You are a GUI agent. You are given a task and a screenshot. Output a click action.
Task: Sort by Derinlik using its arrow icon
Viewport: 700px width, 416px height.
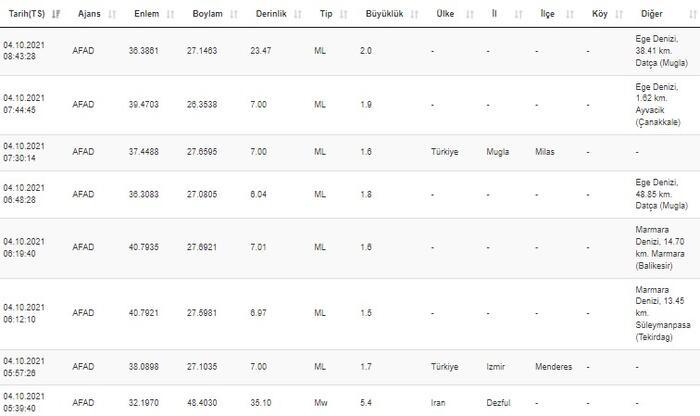coord(298,14)
